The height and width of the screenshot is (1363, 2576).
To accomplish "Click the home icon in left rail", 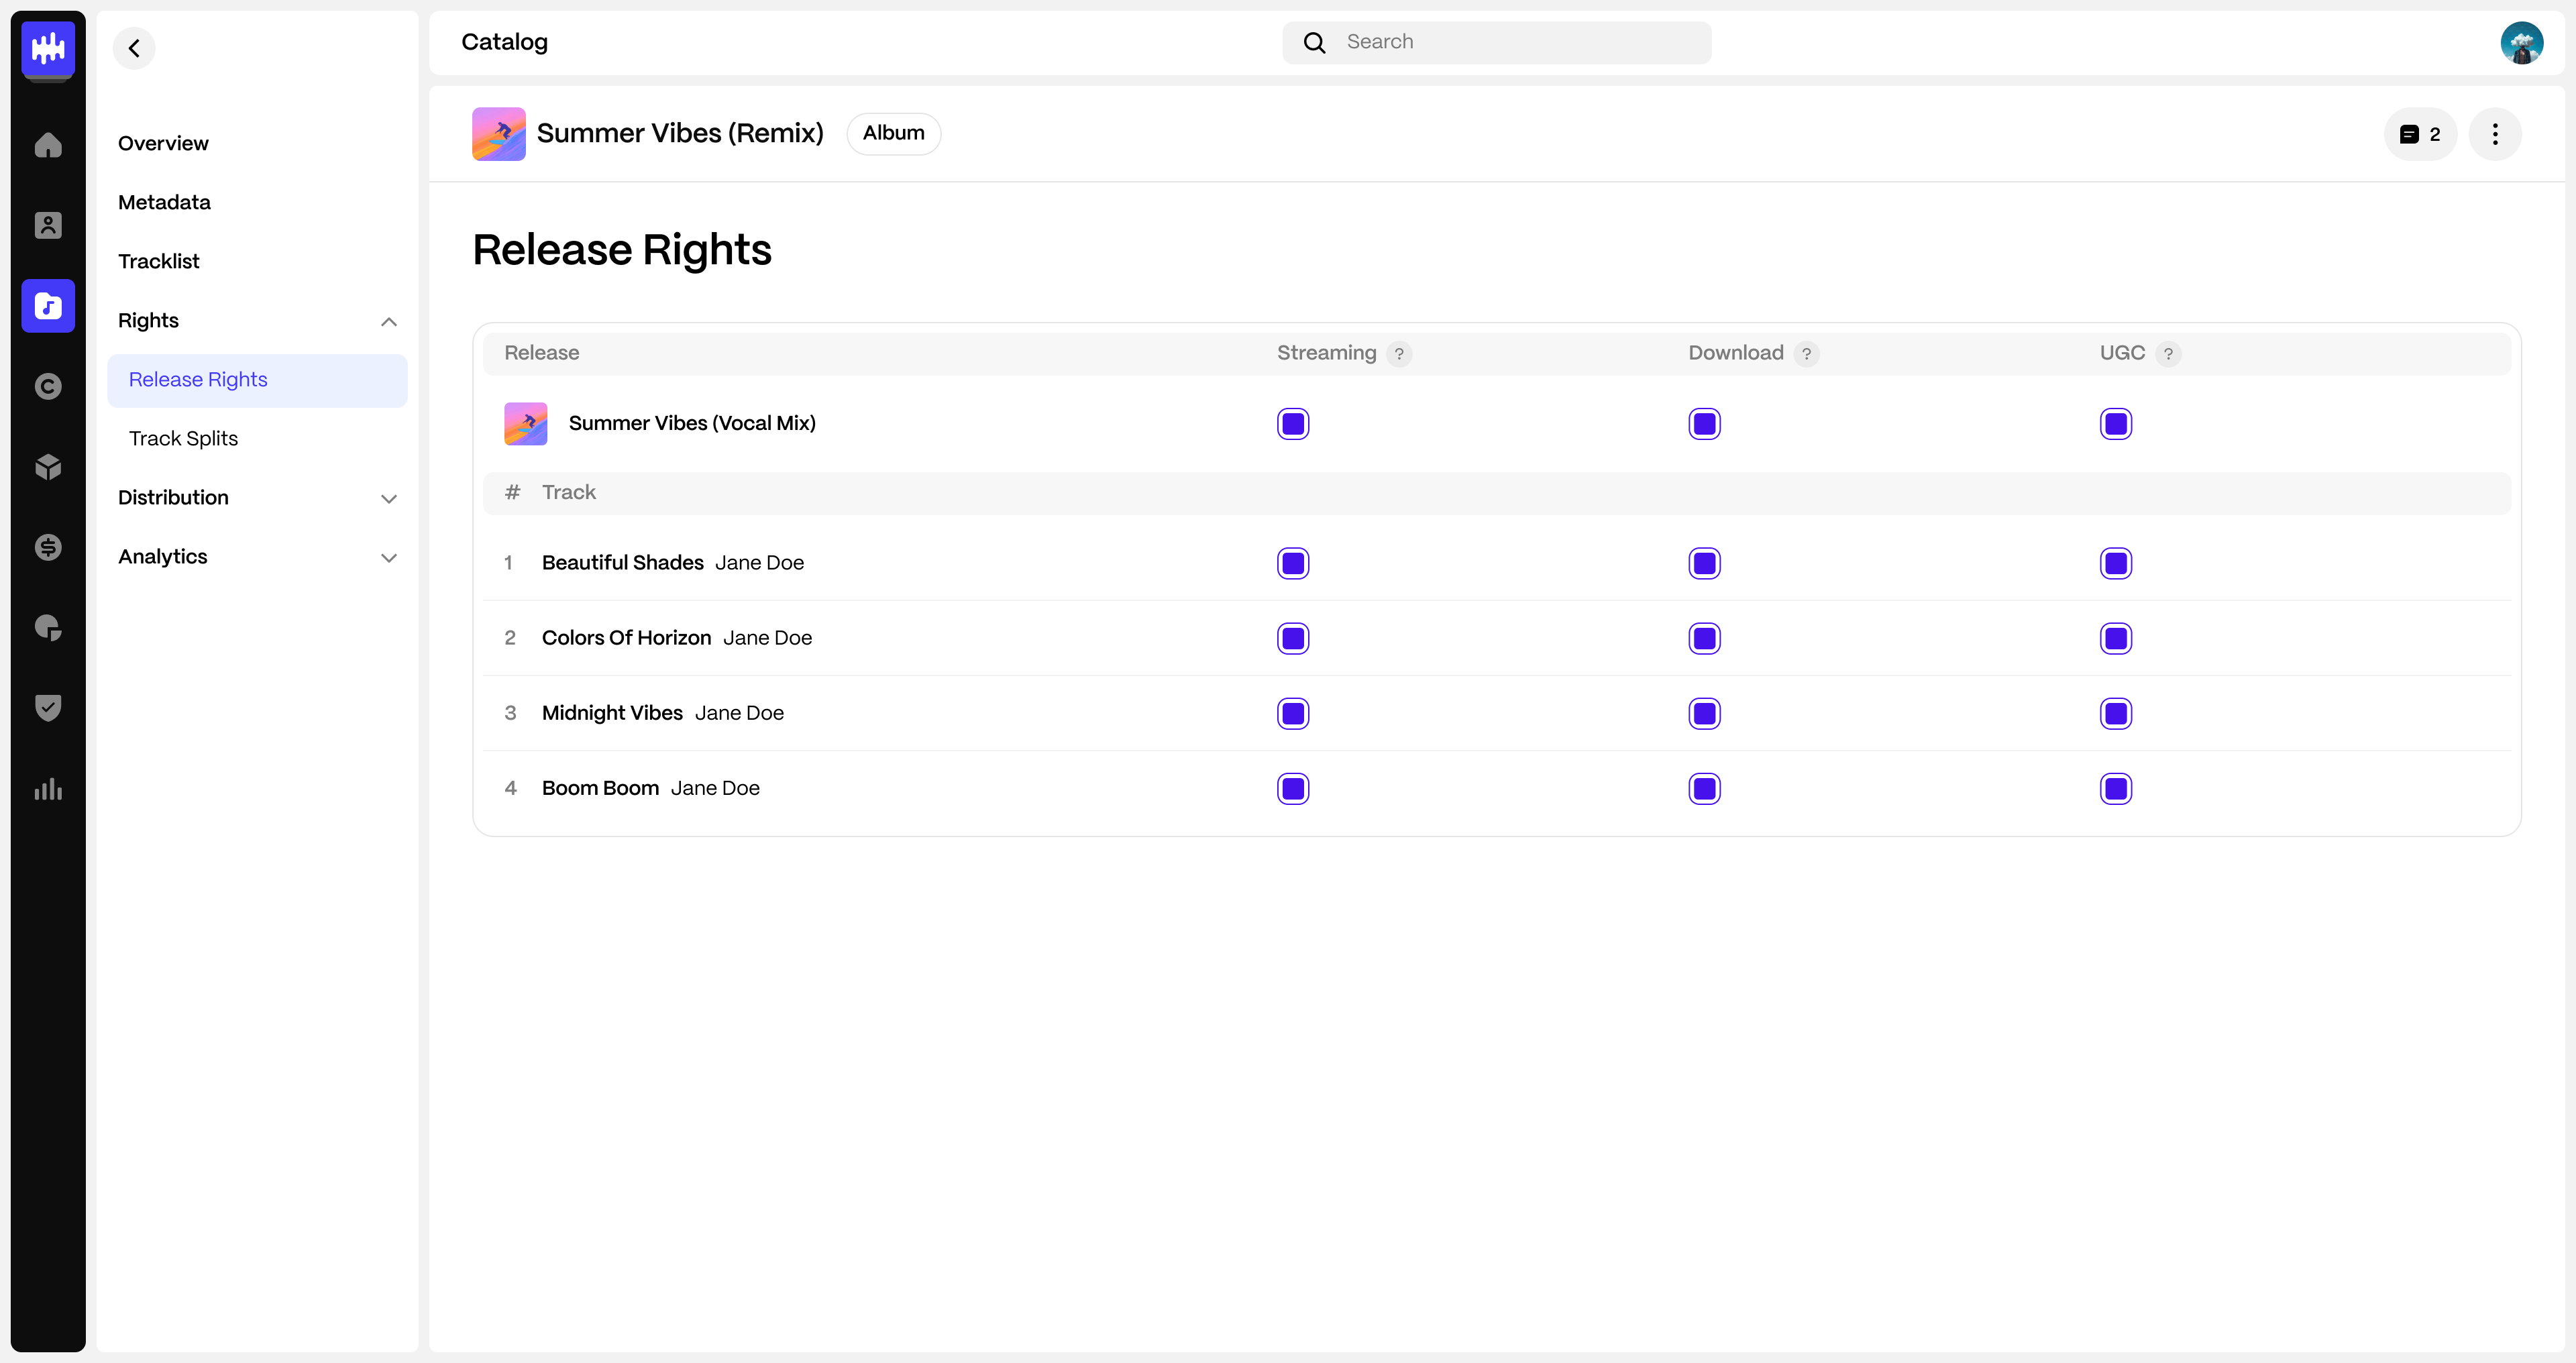I will tap(48, 145).
